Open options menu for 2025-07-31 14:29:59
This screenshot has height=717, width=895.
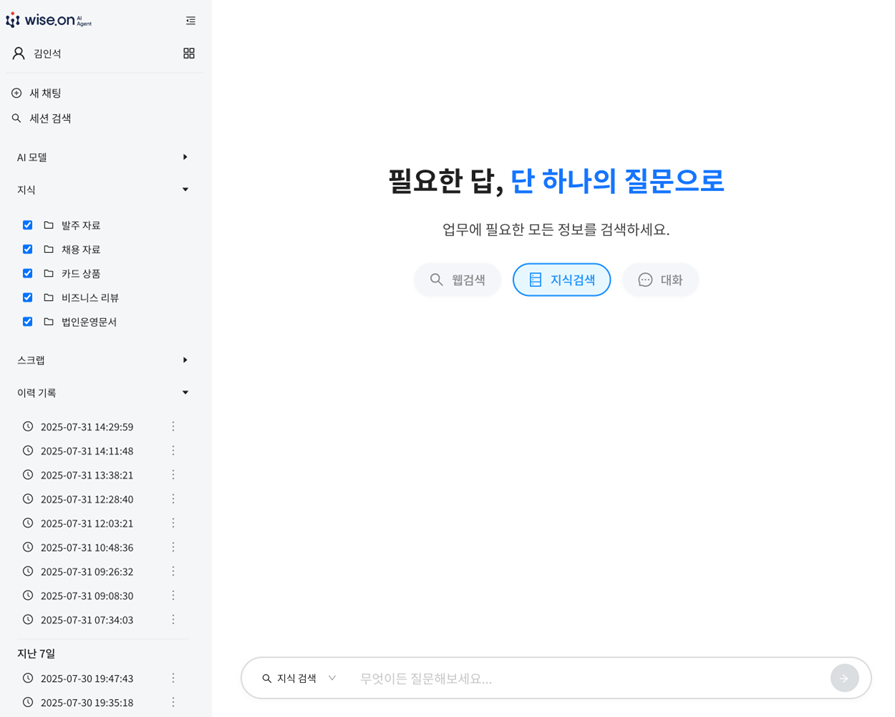(x=173, y=427)
